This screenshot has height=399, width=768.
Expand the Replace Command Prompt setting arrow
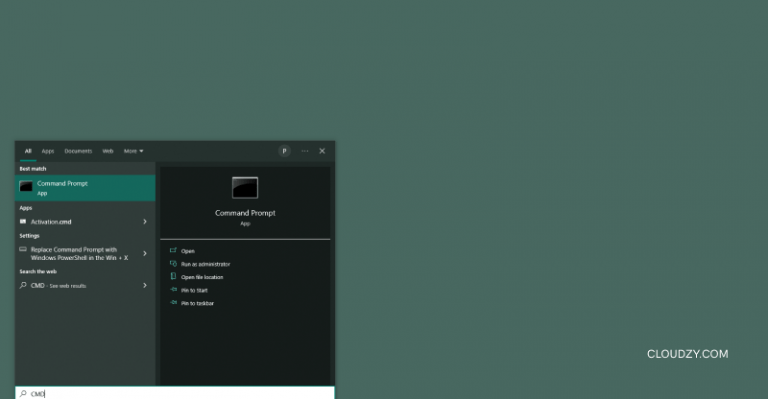click(x=145, y=254)
